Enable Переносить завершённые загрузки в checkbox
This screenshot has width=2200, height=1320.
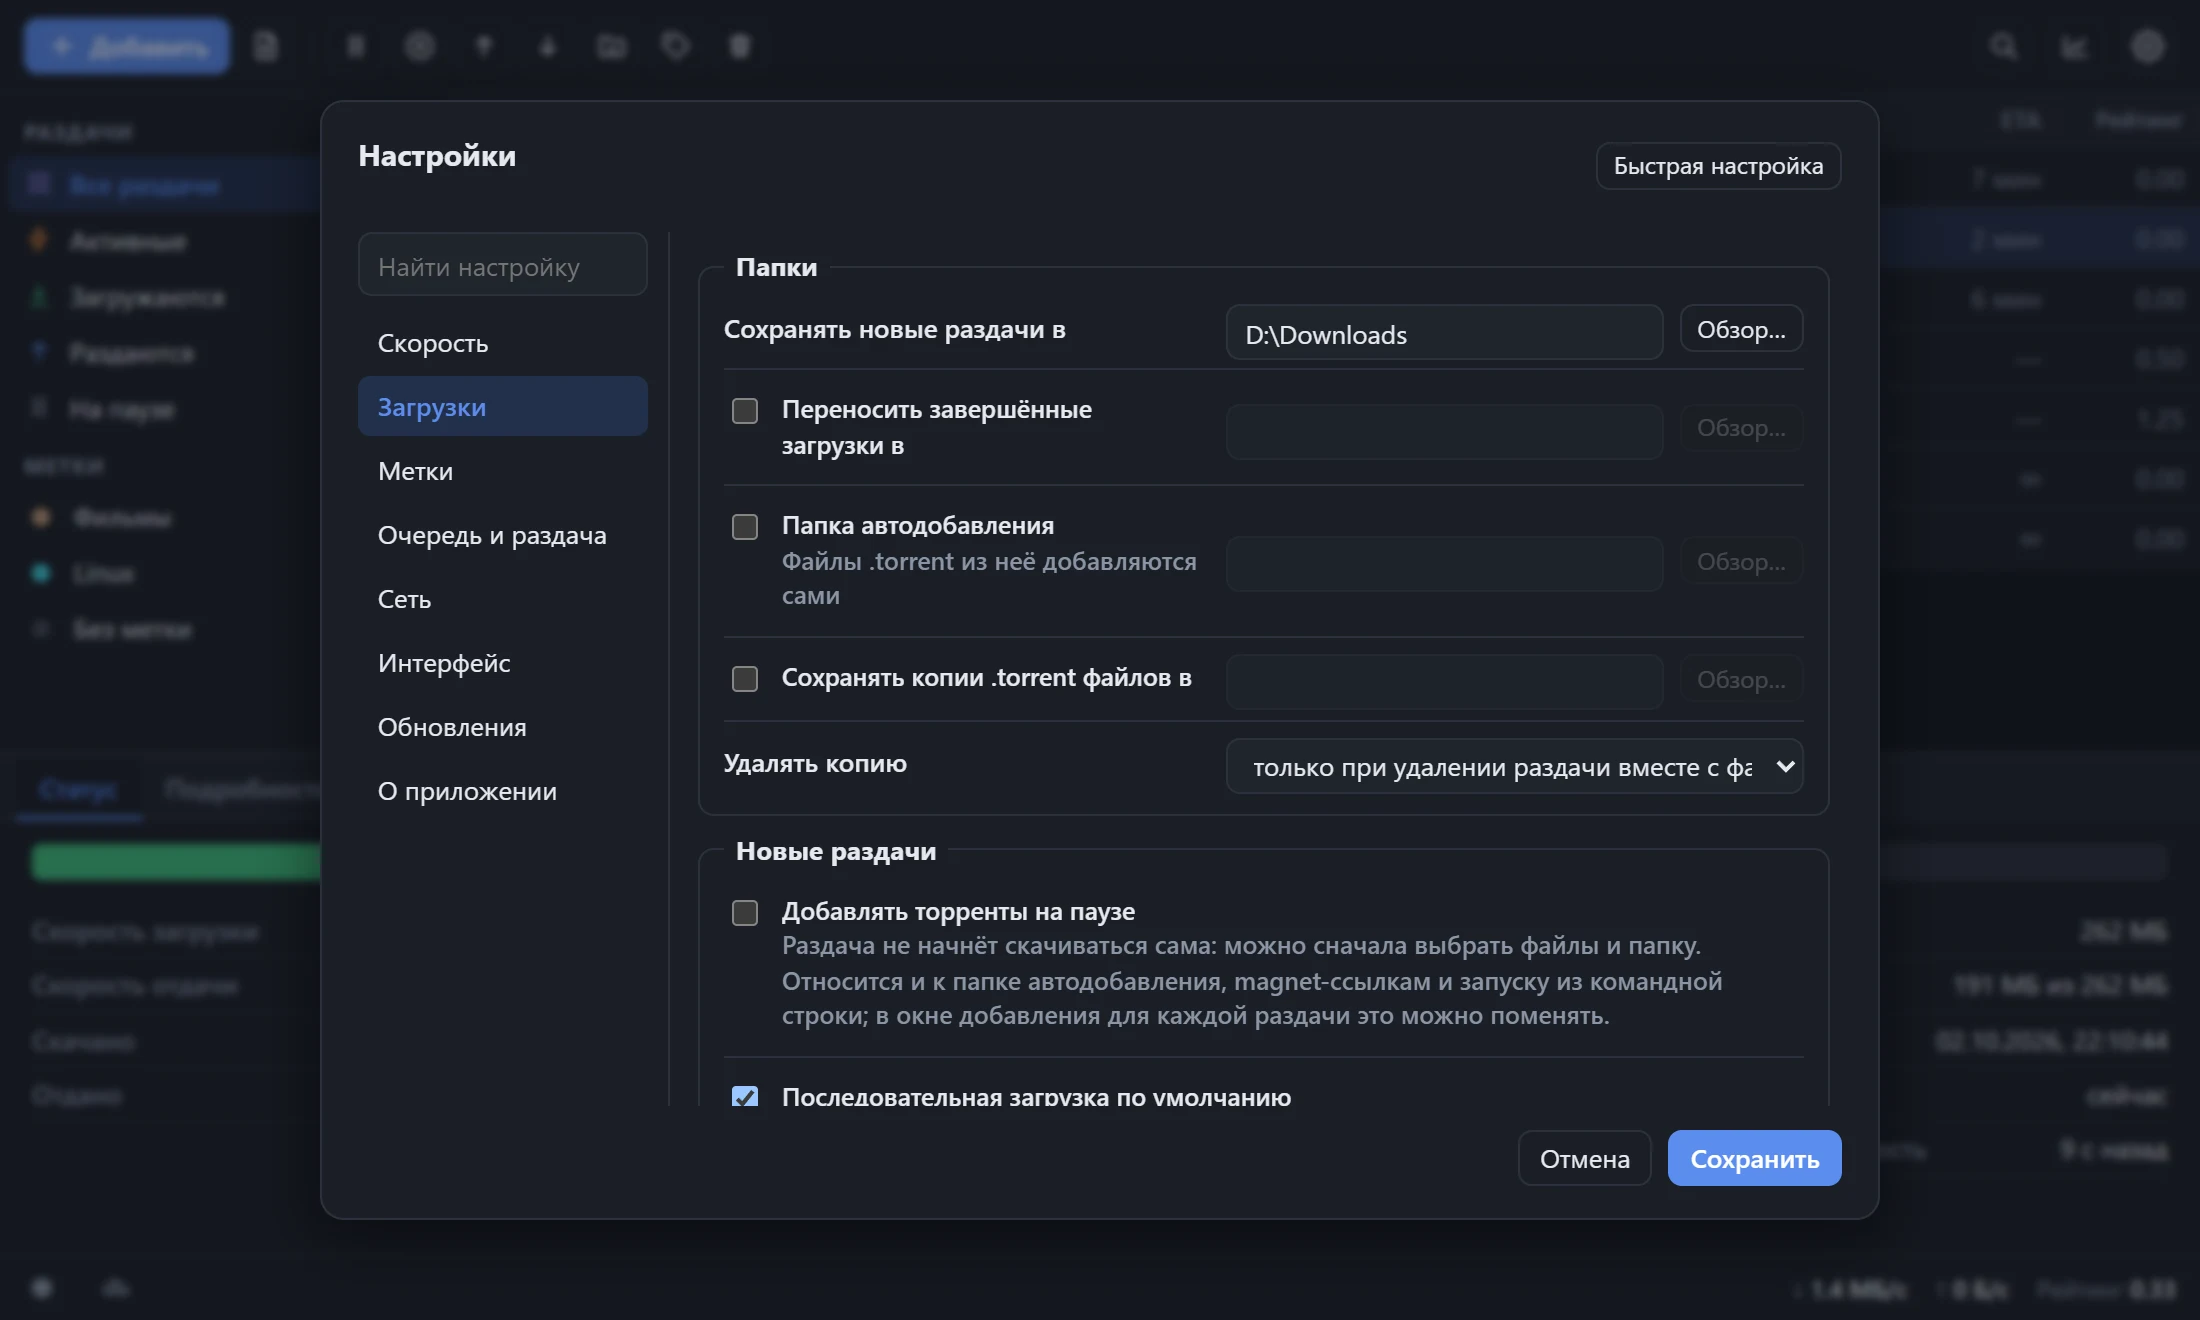click(745, 411)
